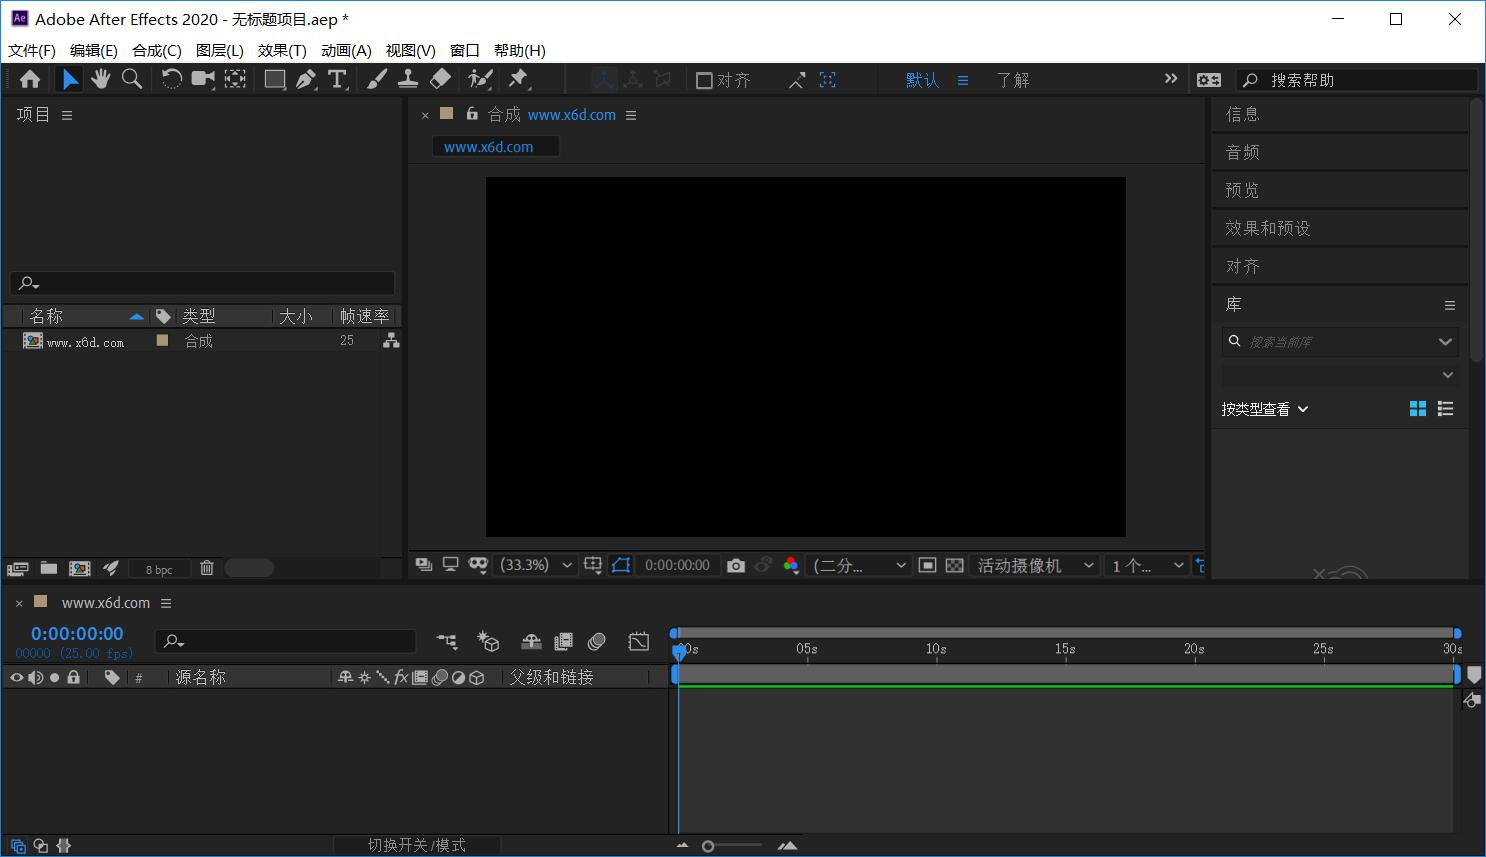This screenshot has width=1486, height=857.
Task: Click the snapshot camera icon in viewer
Action: [736, 565]
